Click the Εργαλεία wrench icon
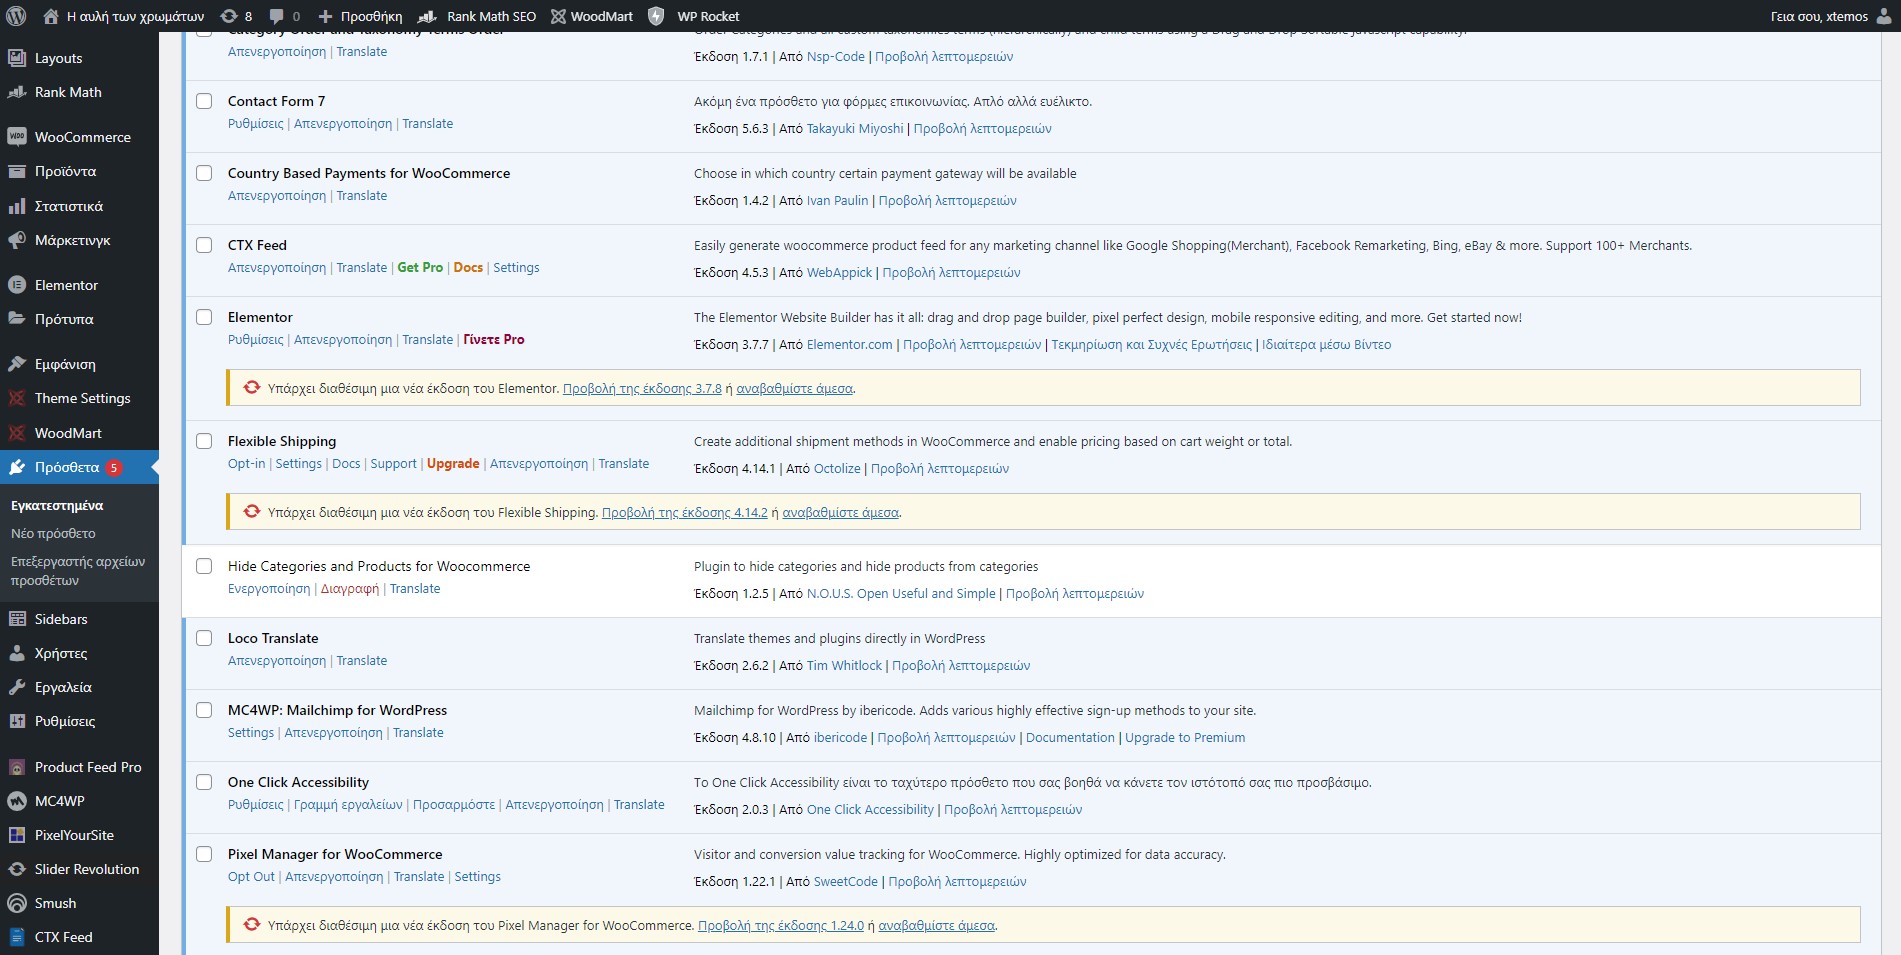 coord(17,687)
